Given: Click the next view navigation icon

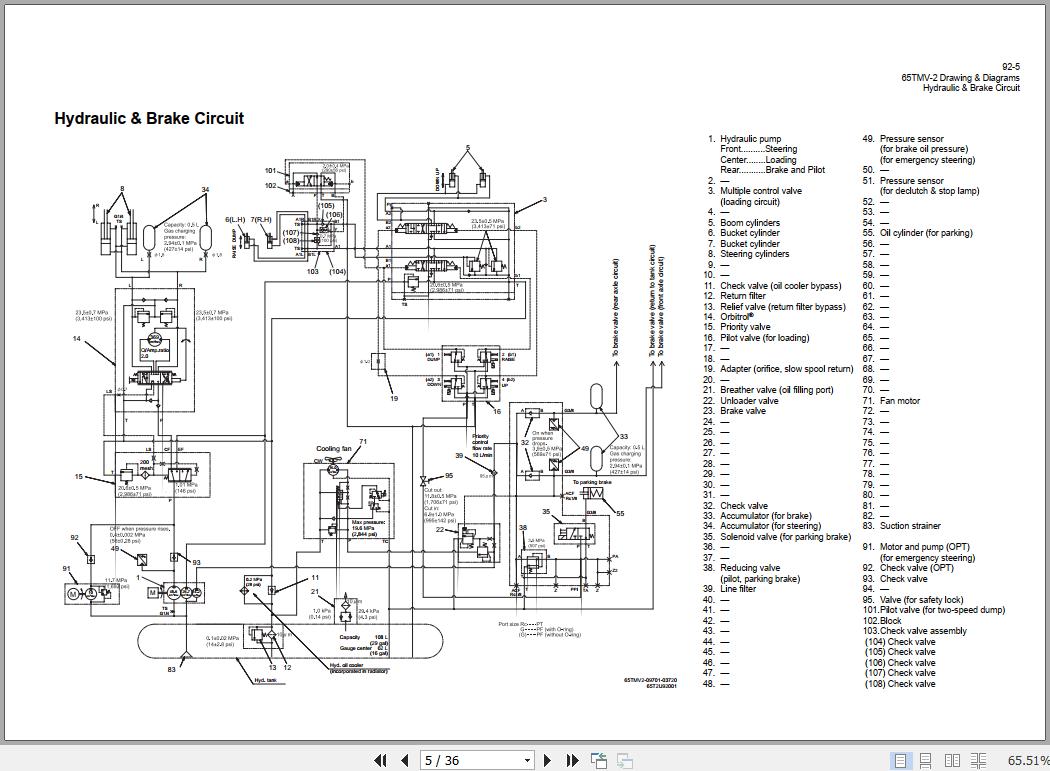Looking at the screenshot, I should click(625, 760).
